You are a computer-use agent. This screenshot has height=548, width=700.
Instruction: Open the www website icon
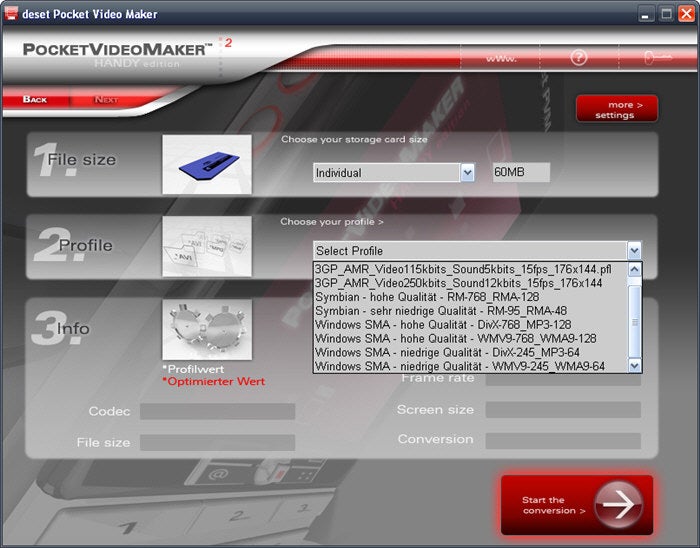pyautogui.click(x=501, y=58)
